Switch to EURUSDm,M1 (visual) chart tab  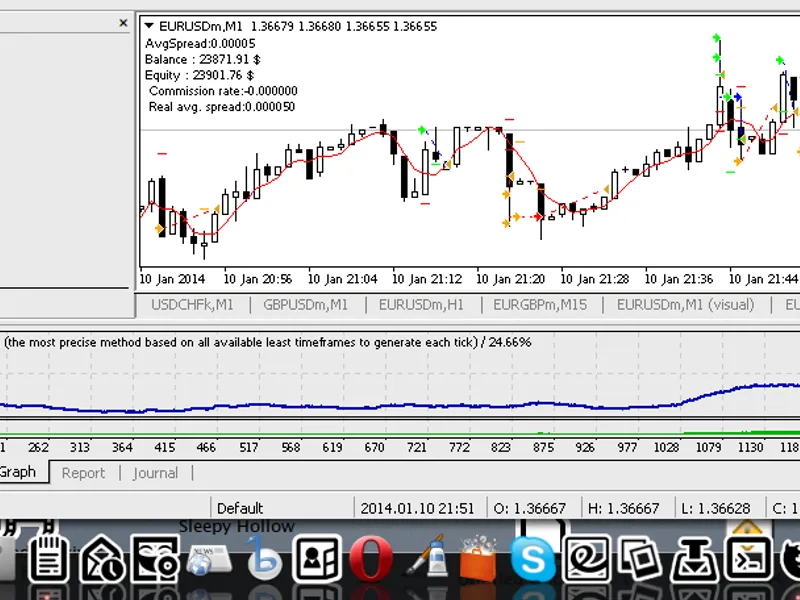685,305
